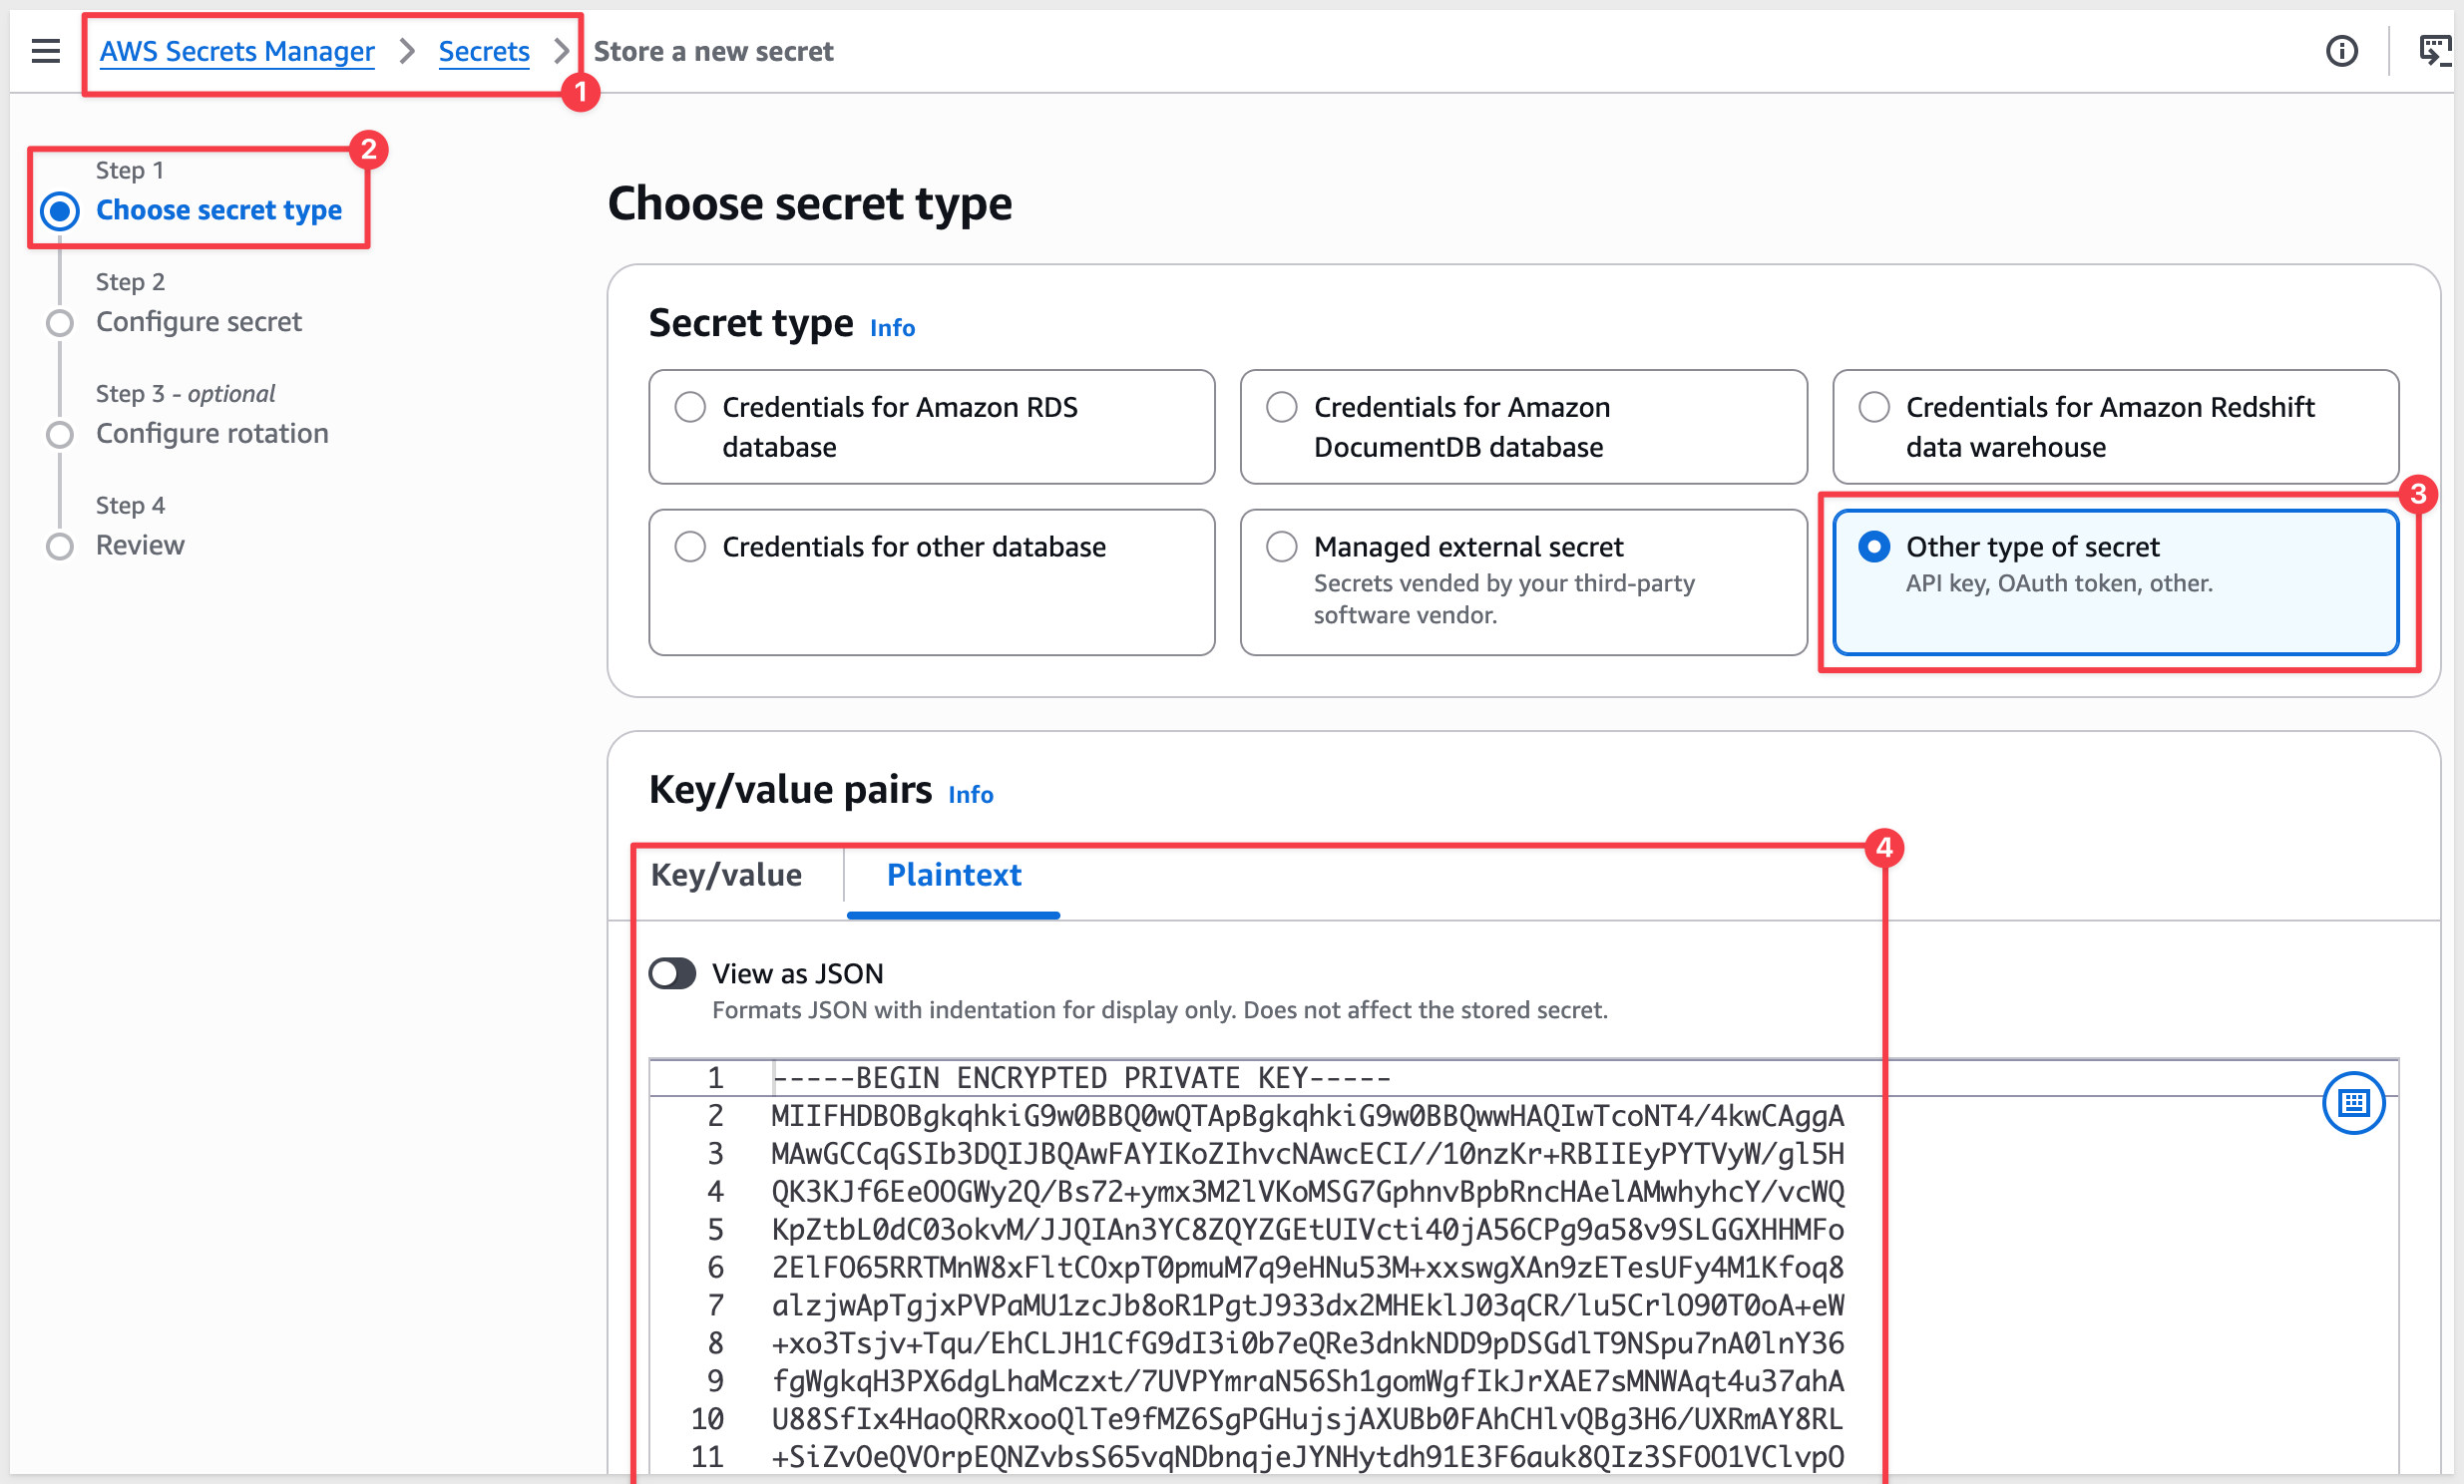Select Managed external secret option
The height and width of the screenshot is (1484, 2464).
click(x=1523, y=582)
